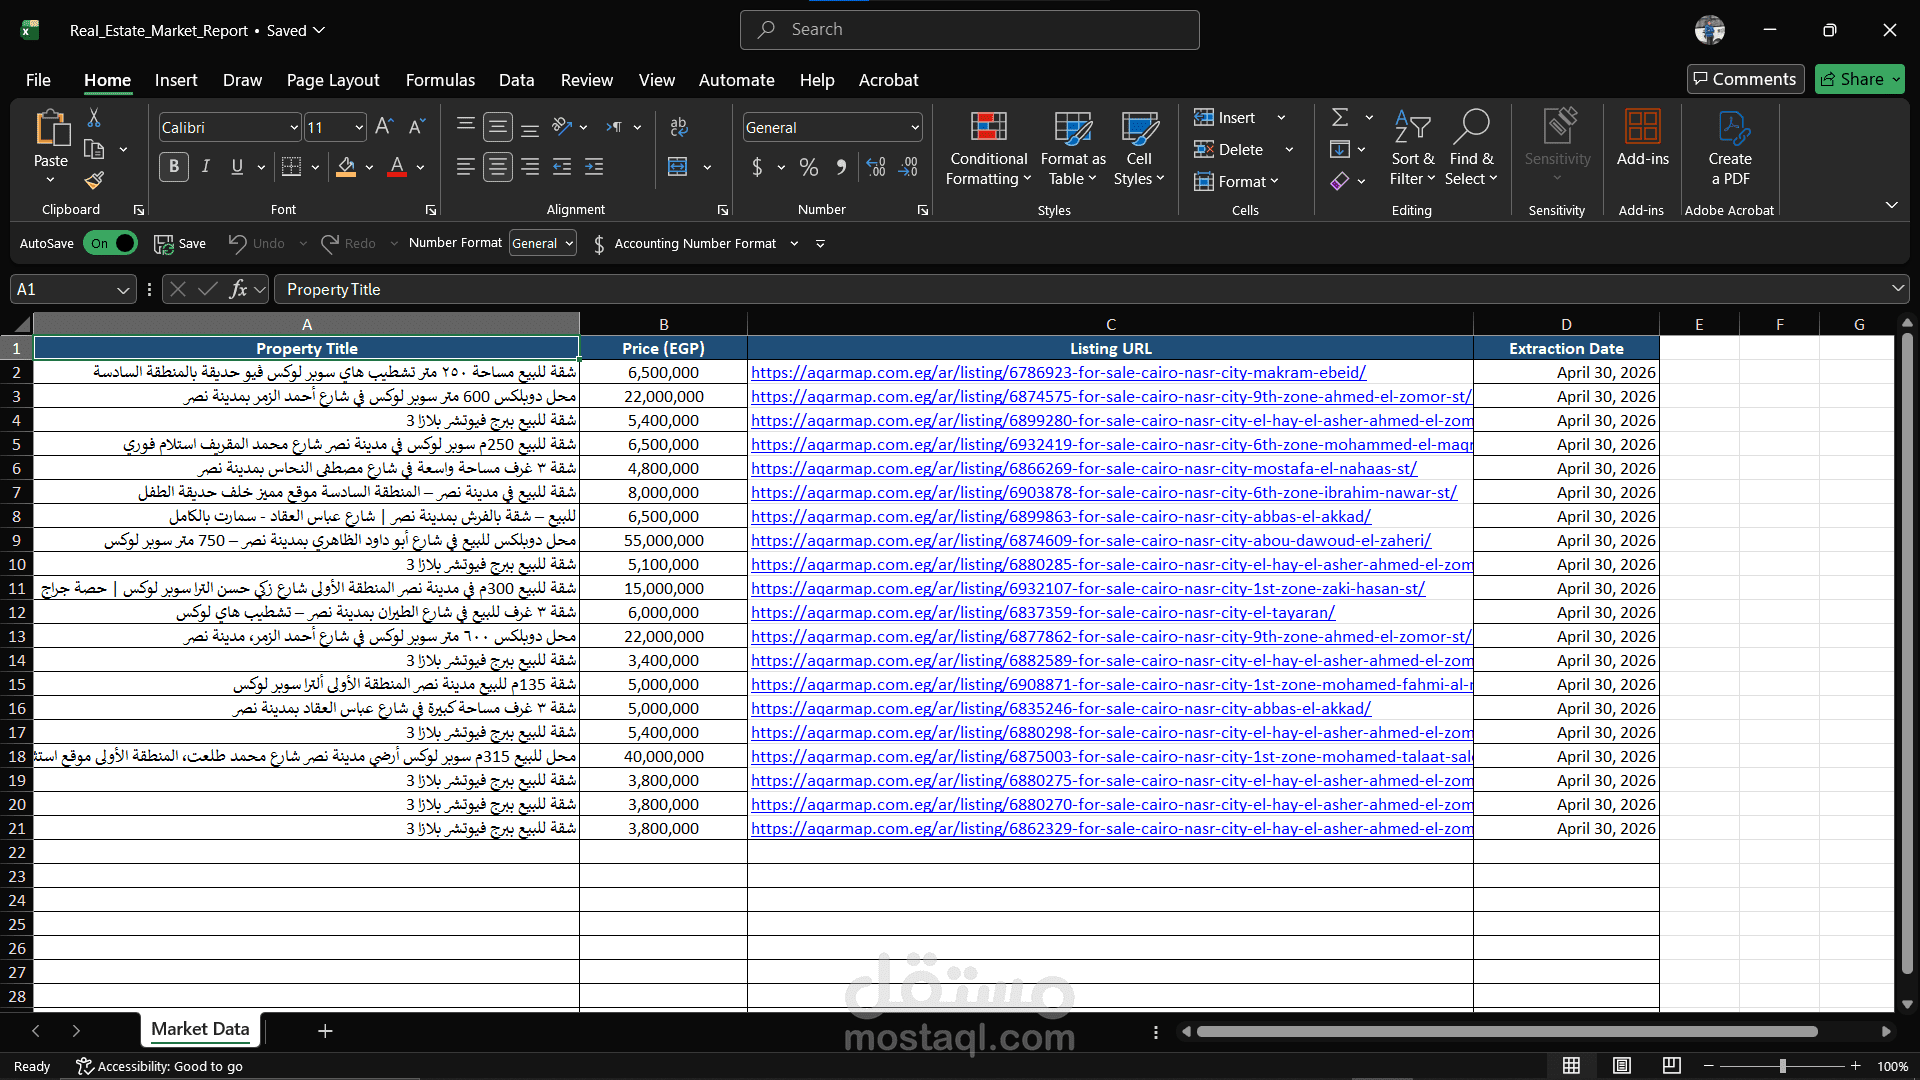Image resolution: width=1920 pixels, height=1080 pixels.
Task: Click the Paste clipboard icon
Action: pyautogui.click(x=51, y=128)
